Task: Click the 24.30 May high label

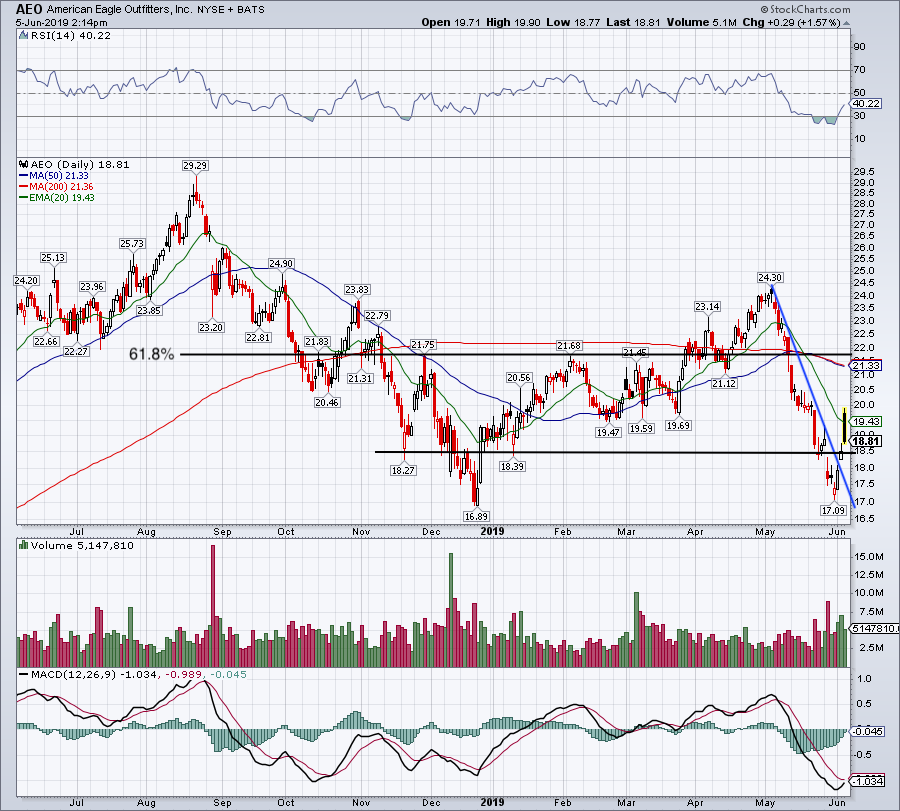Action: pyautogui.click(x=770, y=278)
